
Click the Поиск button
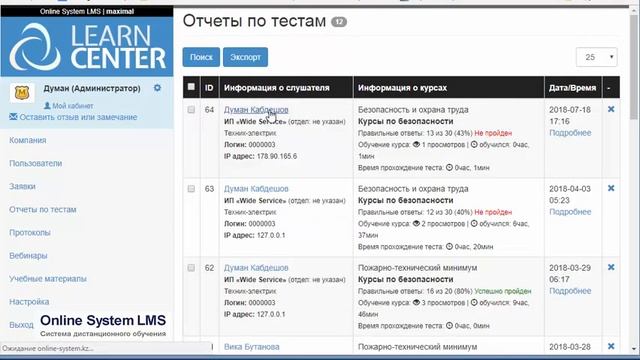tap(201, 57)
